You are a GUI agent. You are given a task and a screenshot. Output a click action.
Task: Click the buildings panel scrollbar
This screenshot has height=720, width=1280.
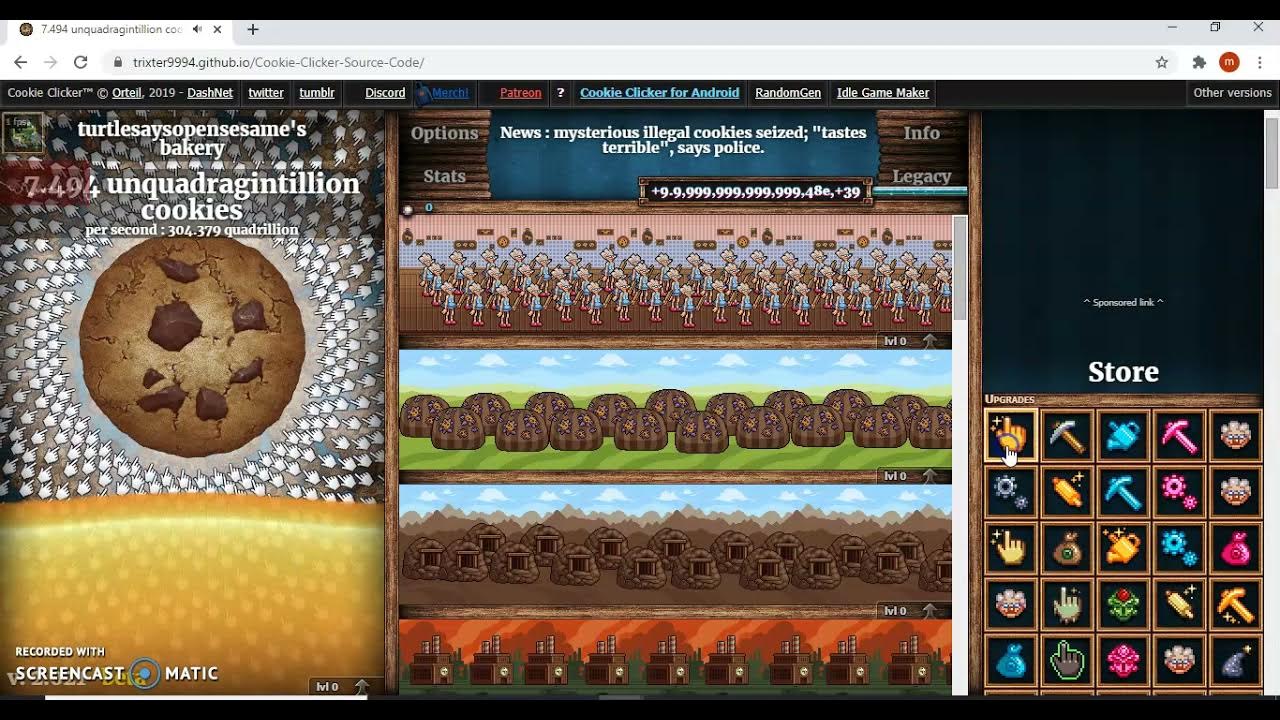point(960,268)
